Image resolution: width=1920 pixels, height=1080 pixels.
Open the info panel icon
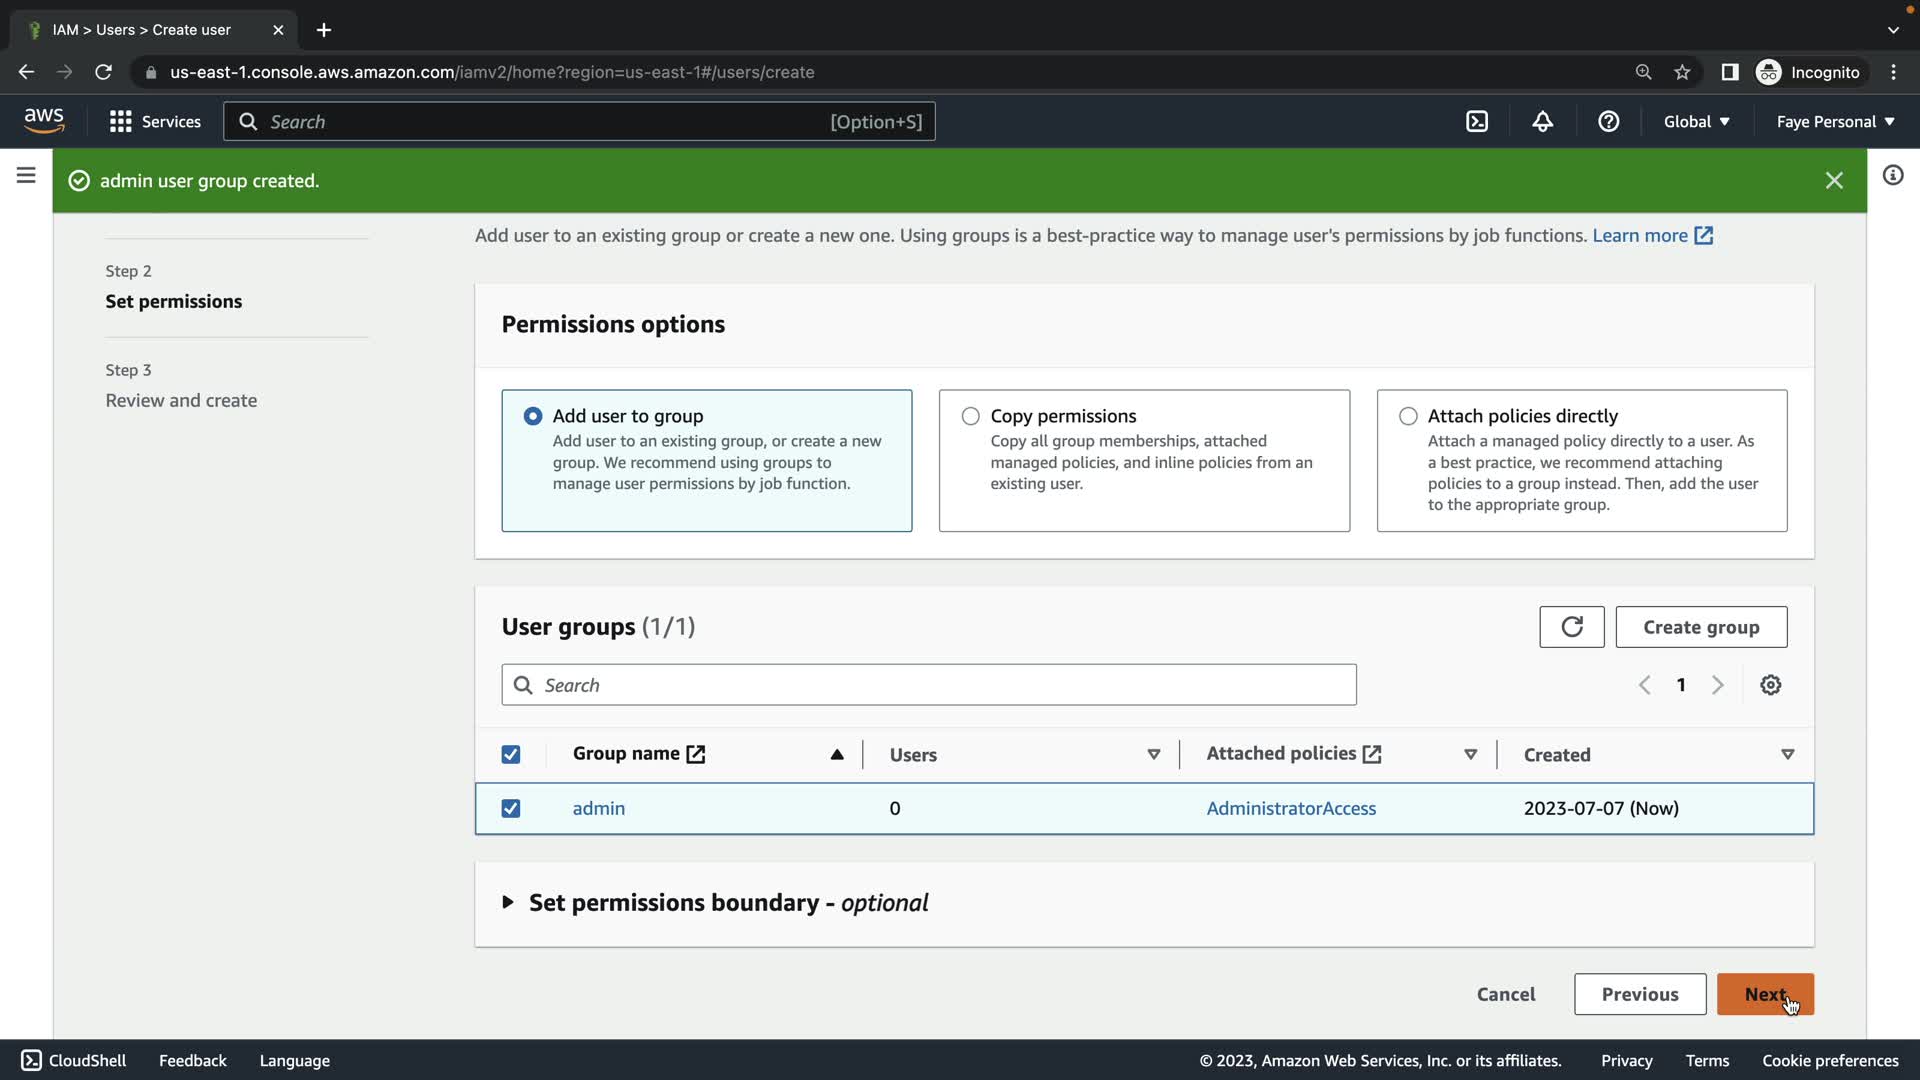click(x=1892, y=175)
